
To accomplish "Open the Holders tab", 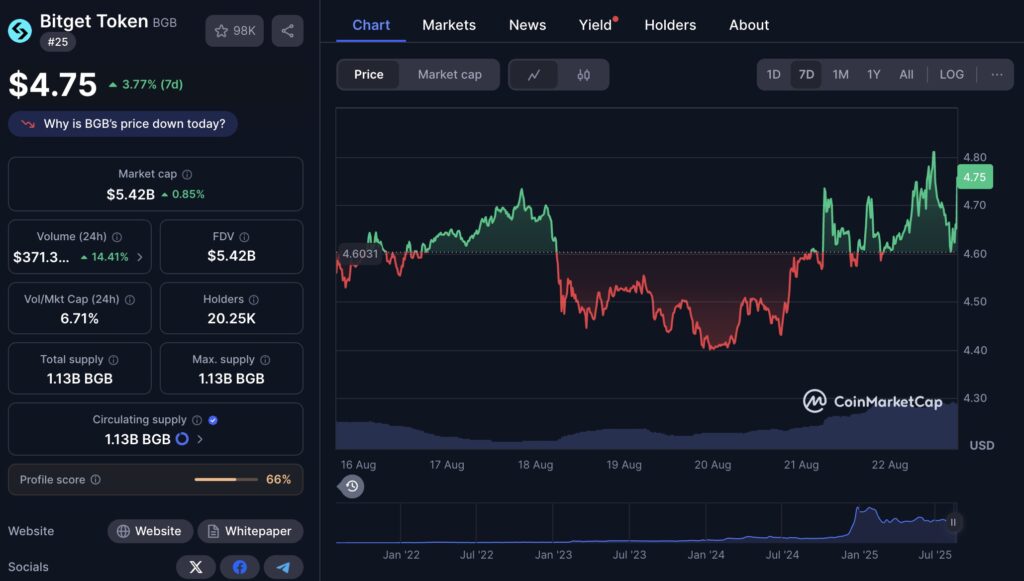I will [670, 25].
